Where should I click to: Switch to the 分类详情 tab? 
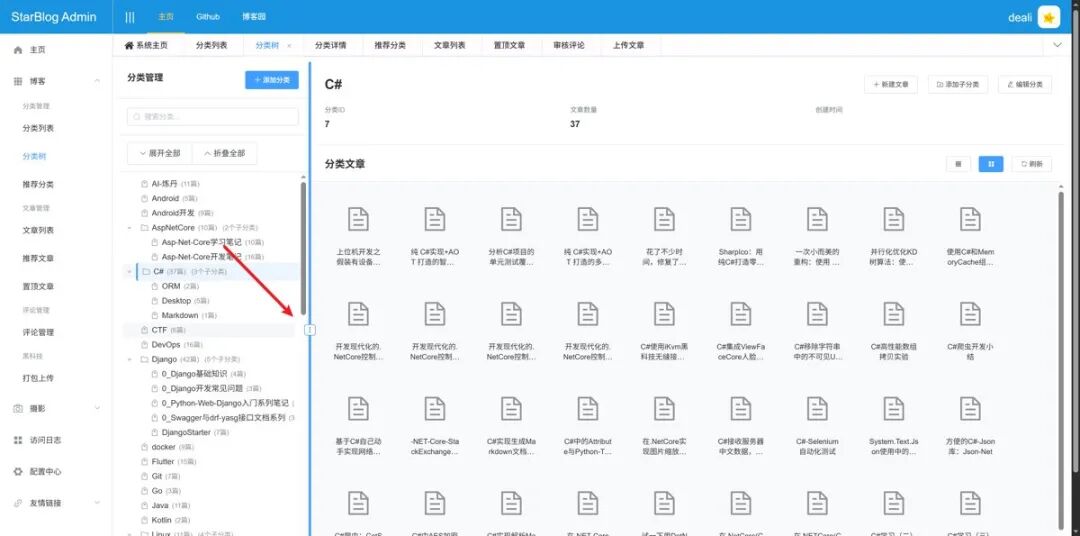tap(331, 45)
